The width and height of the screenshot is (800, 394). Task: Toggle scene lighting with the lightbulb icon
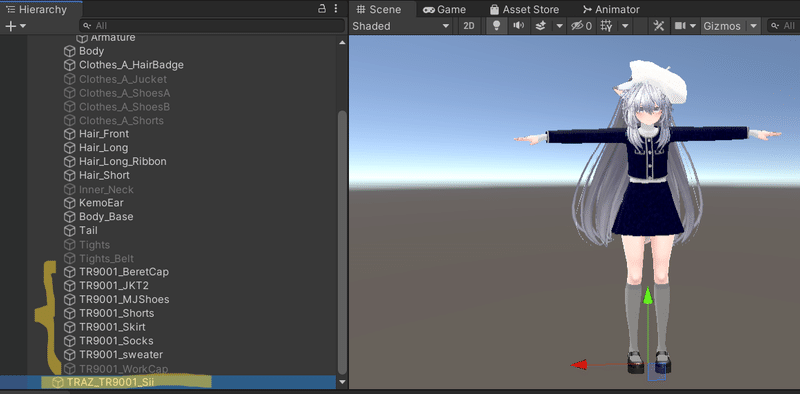click(496, 26)
